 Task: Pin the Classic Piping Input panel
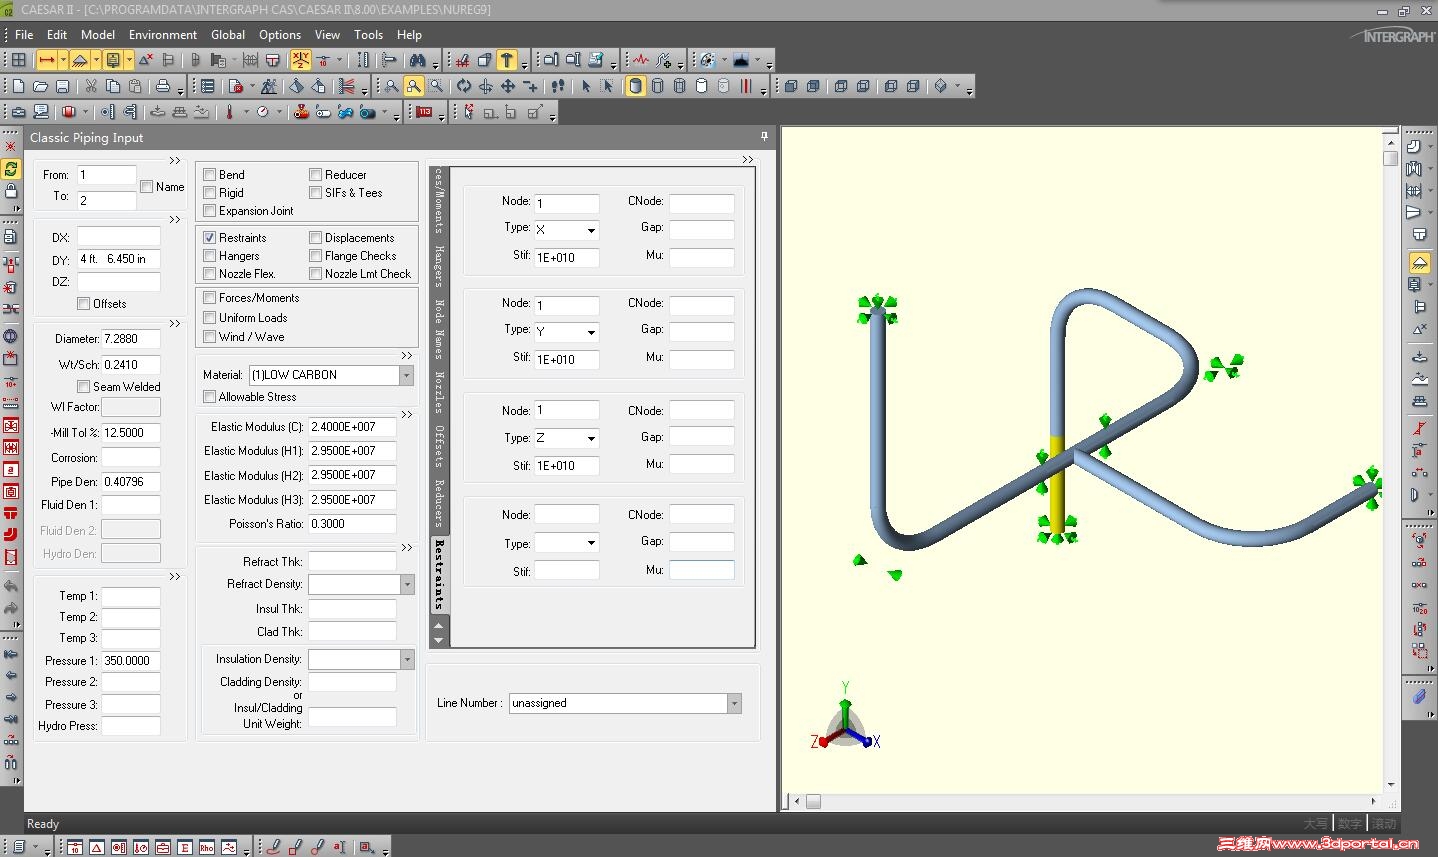(765, 137)
